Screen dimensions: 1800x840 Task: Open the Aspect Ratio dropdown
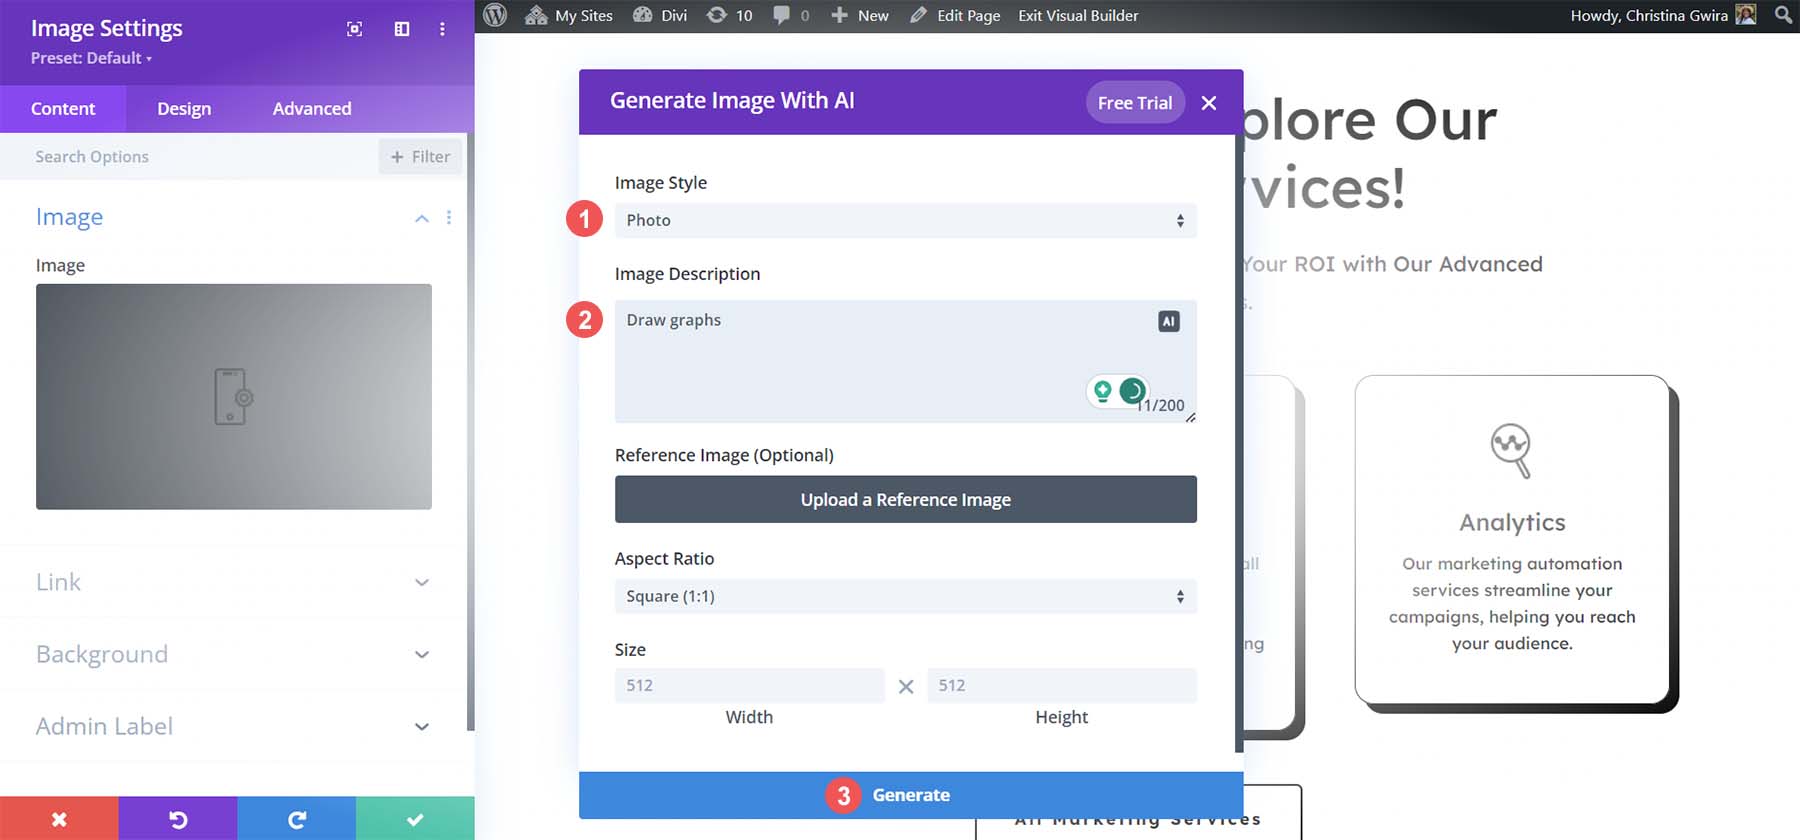point(906,597)
